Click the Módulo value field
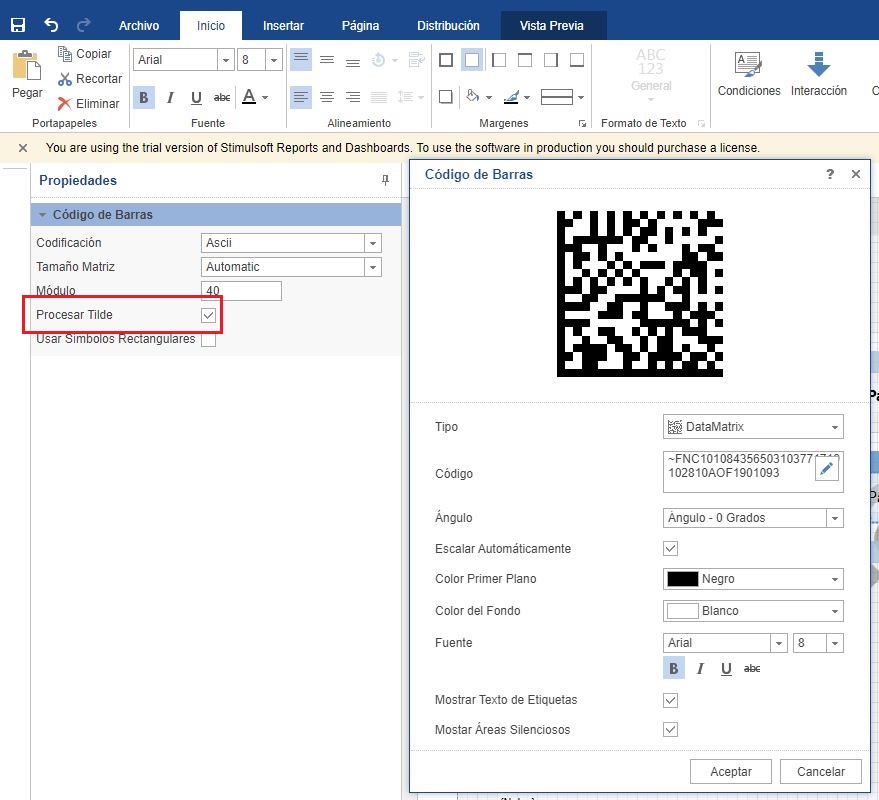 tap(241, 291)
